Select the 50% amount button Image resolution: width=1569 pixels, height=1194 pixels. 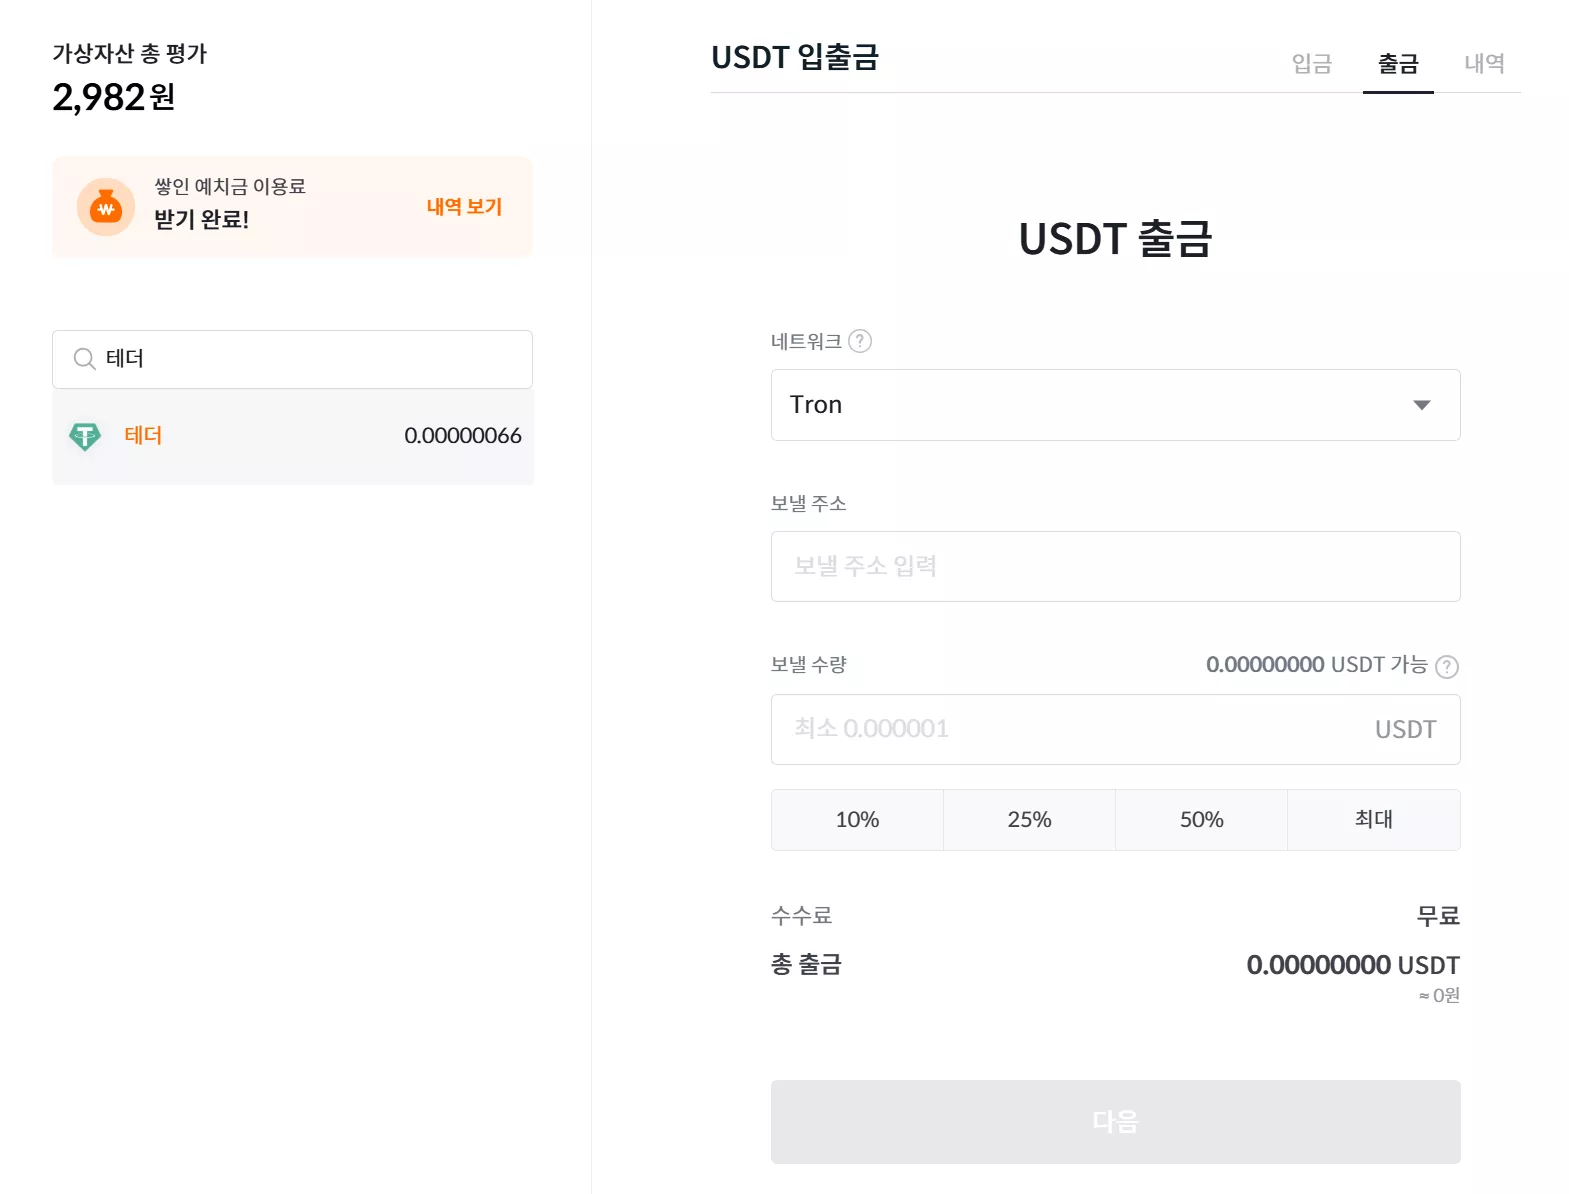(x=1201, y=820)
